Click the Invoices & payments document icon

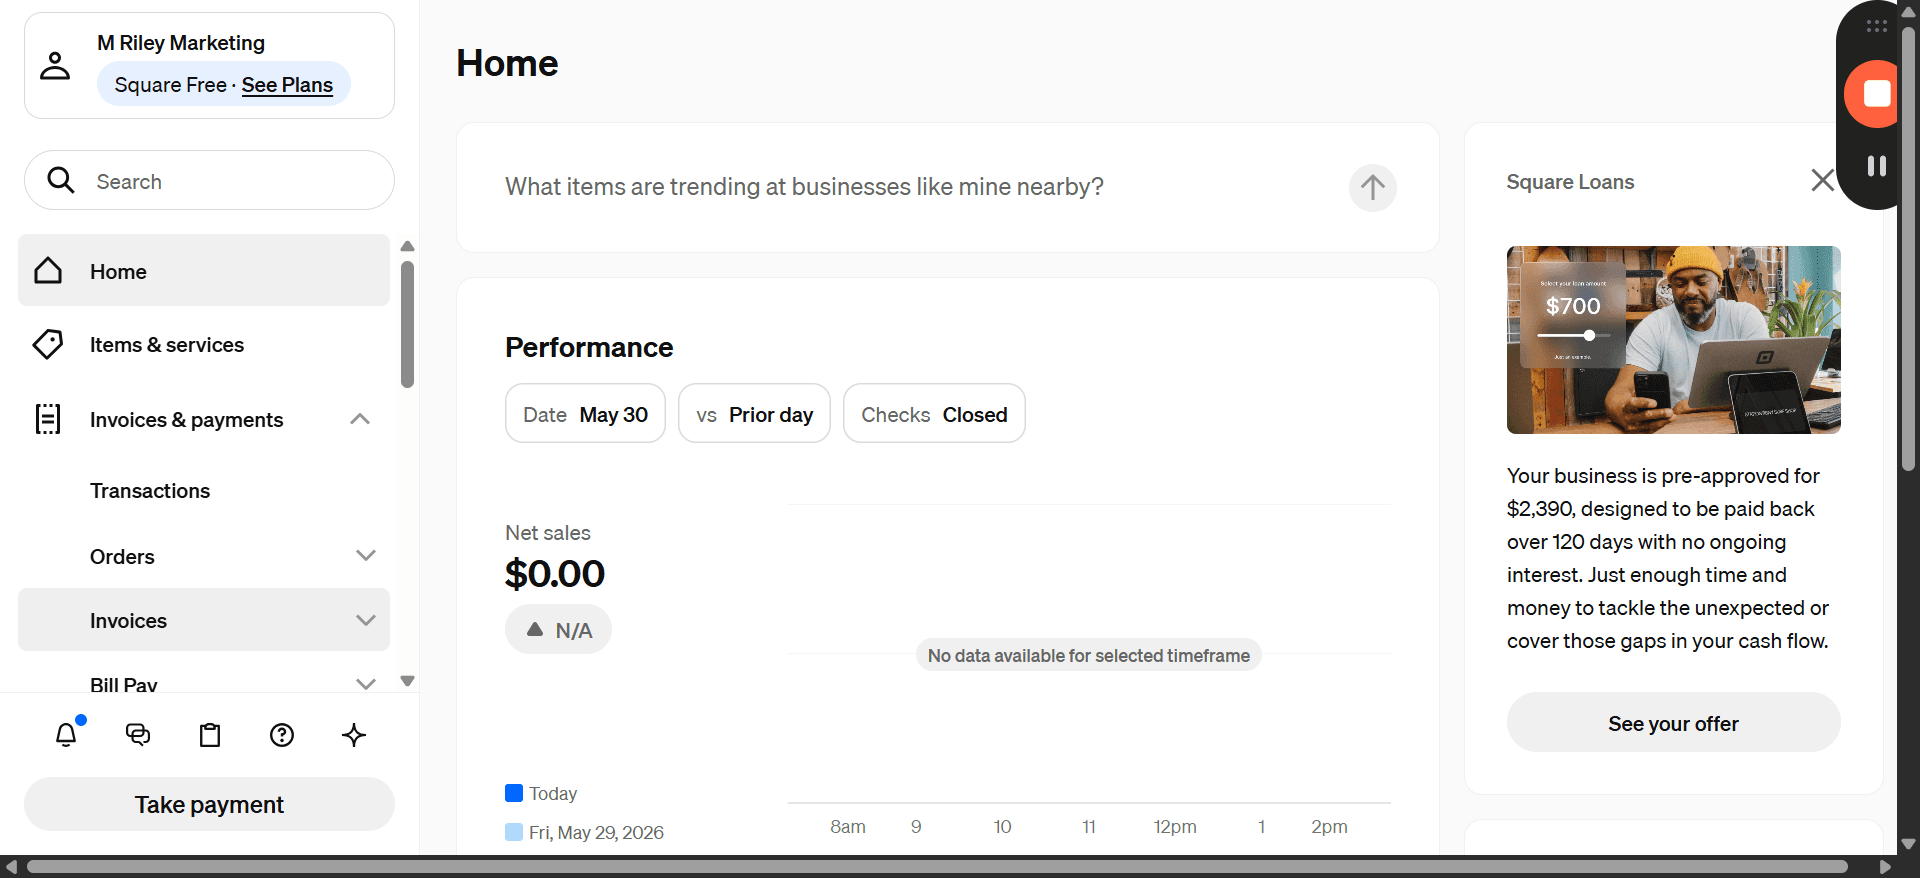pos(48,419)
